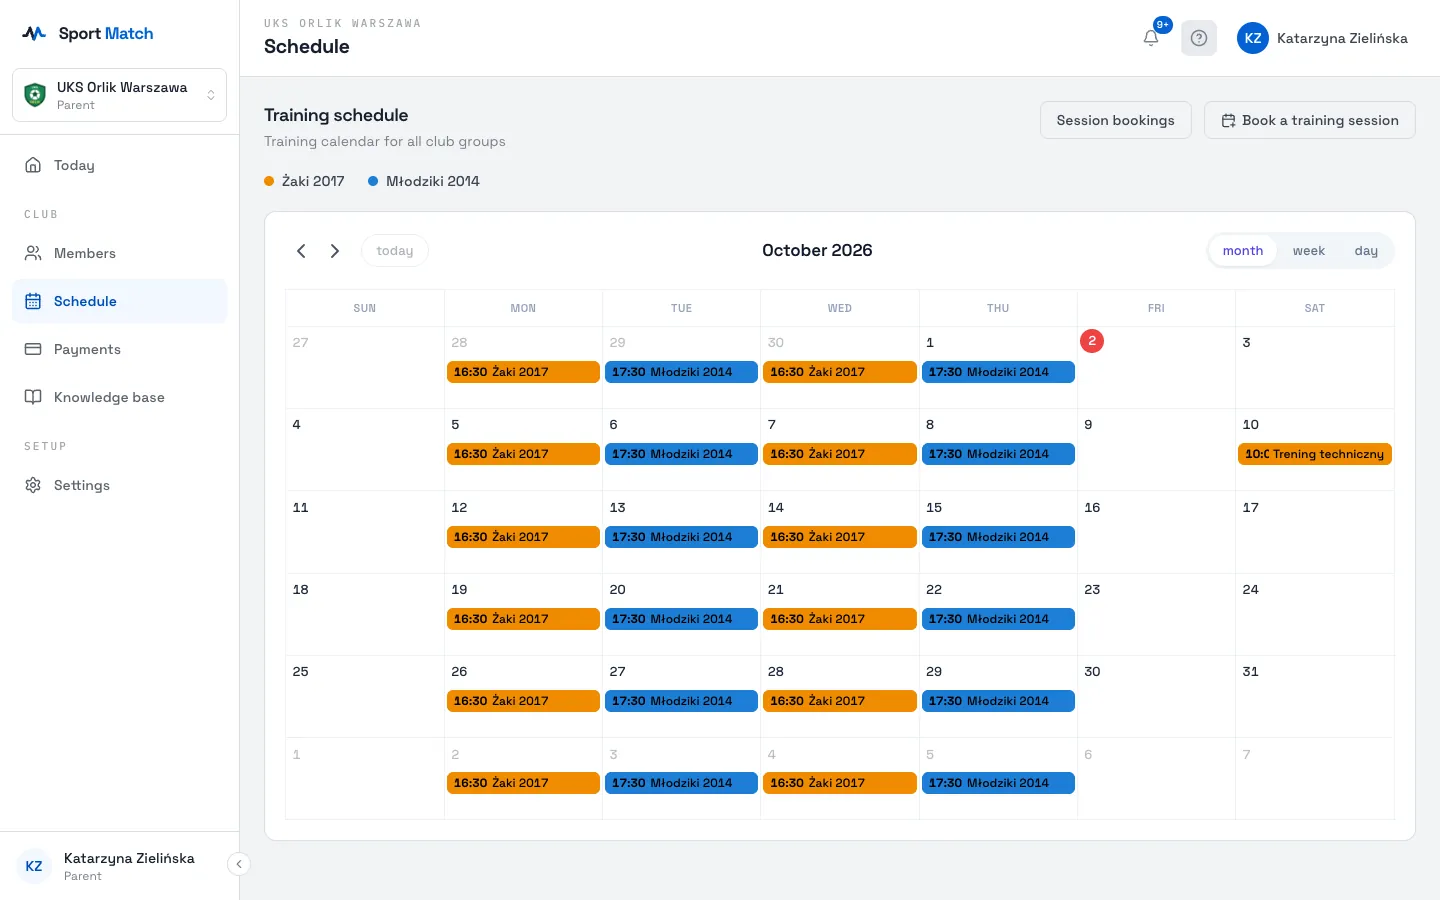Open the UKS Orlik Warszawa club switcher
1440x900 pixels.
point(119,95)
